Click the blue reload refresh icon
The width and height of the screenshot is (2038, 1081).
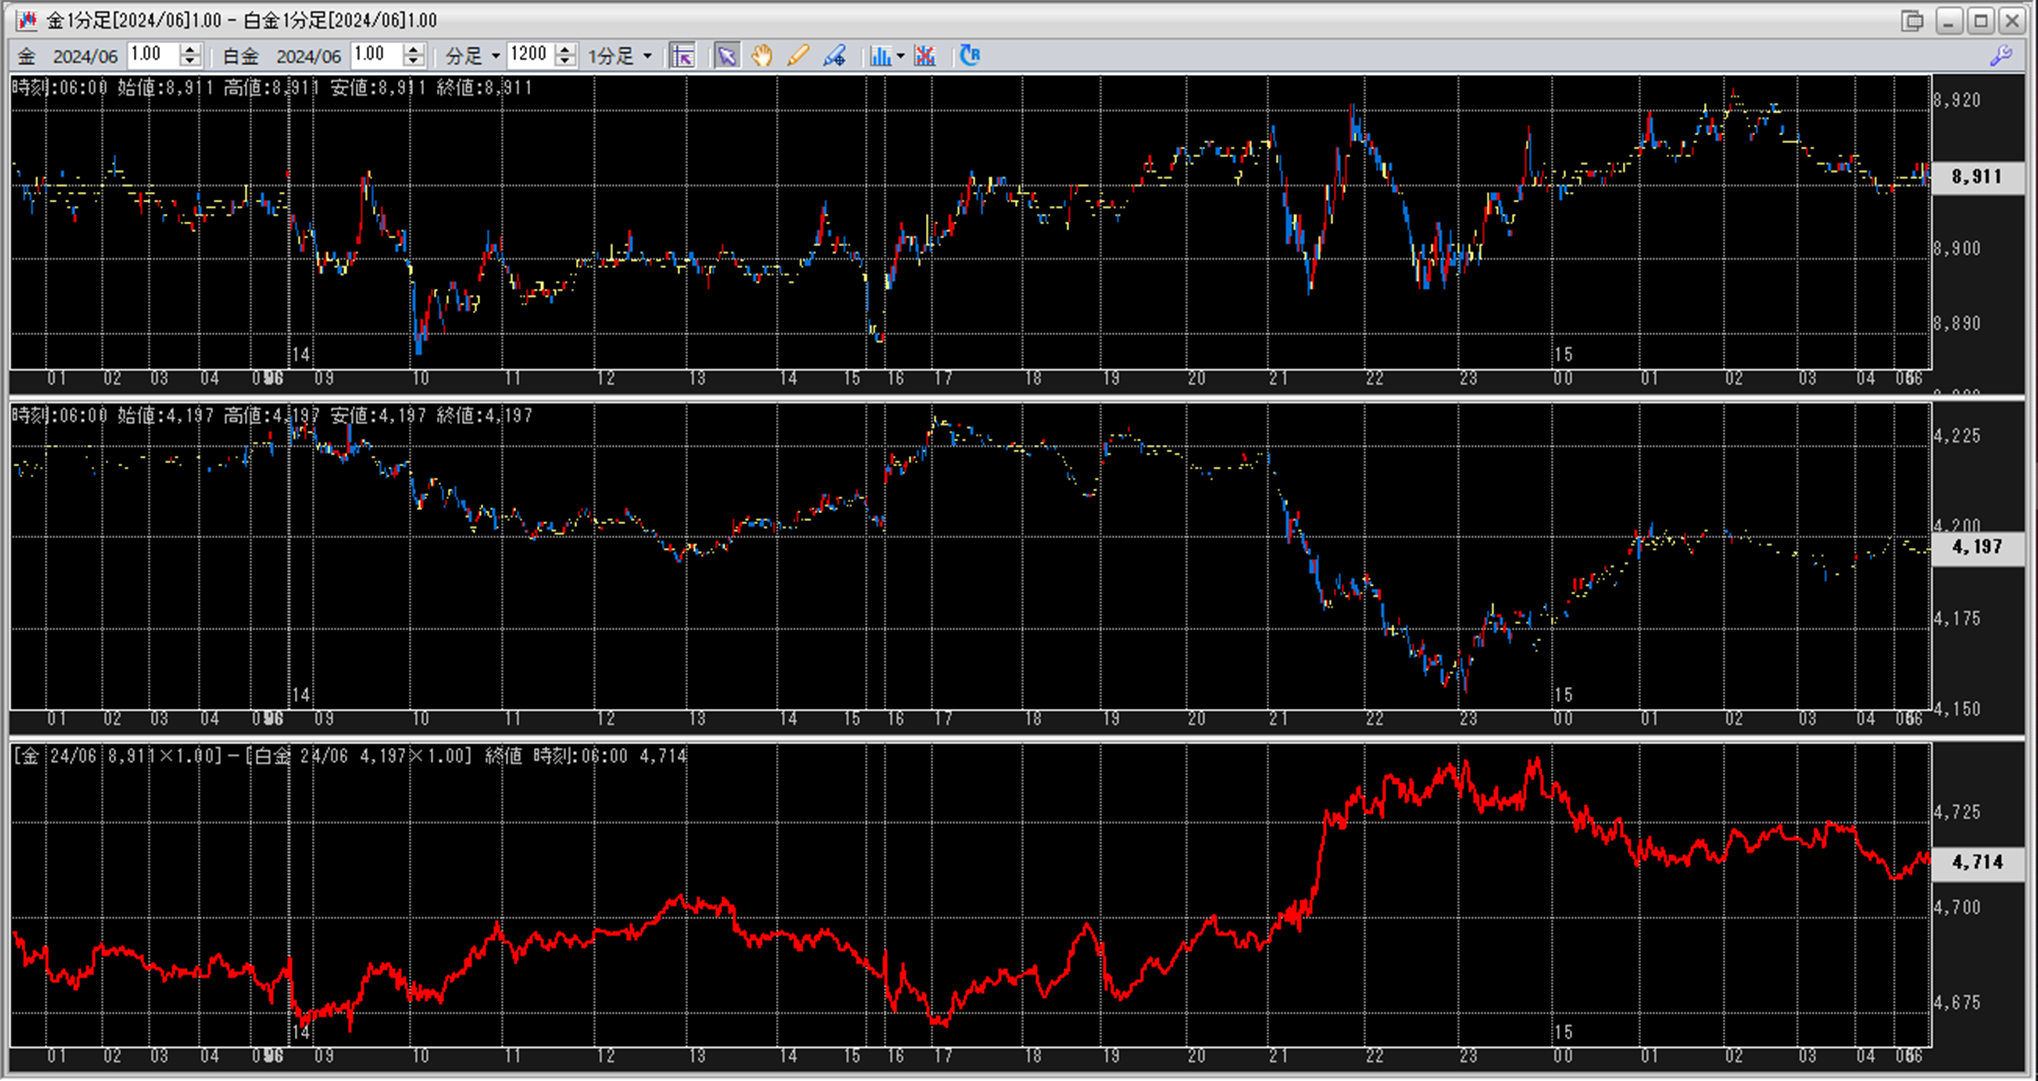(970, 56)
